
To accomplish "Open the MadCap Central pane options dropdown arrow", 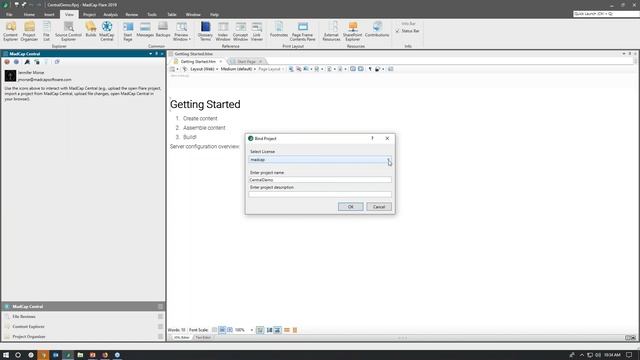I will (151, 54).
